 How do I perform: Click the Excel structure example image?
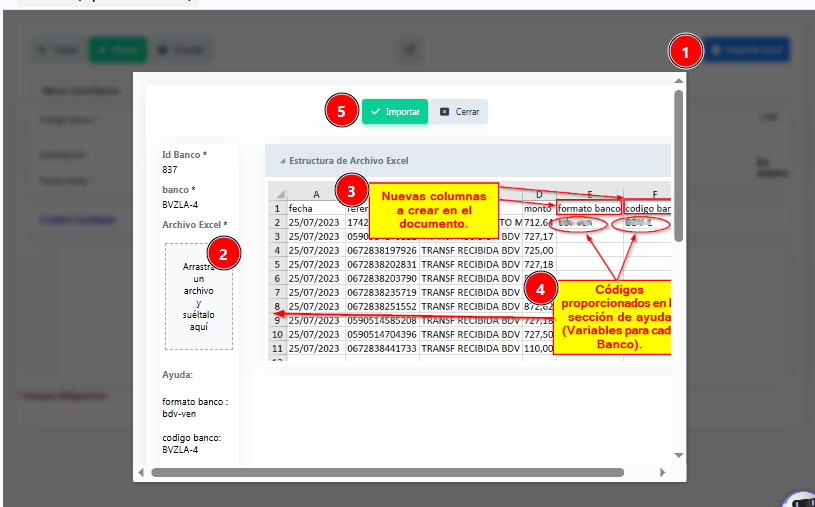pyautogui.click(x=467, y=272)
